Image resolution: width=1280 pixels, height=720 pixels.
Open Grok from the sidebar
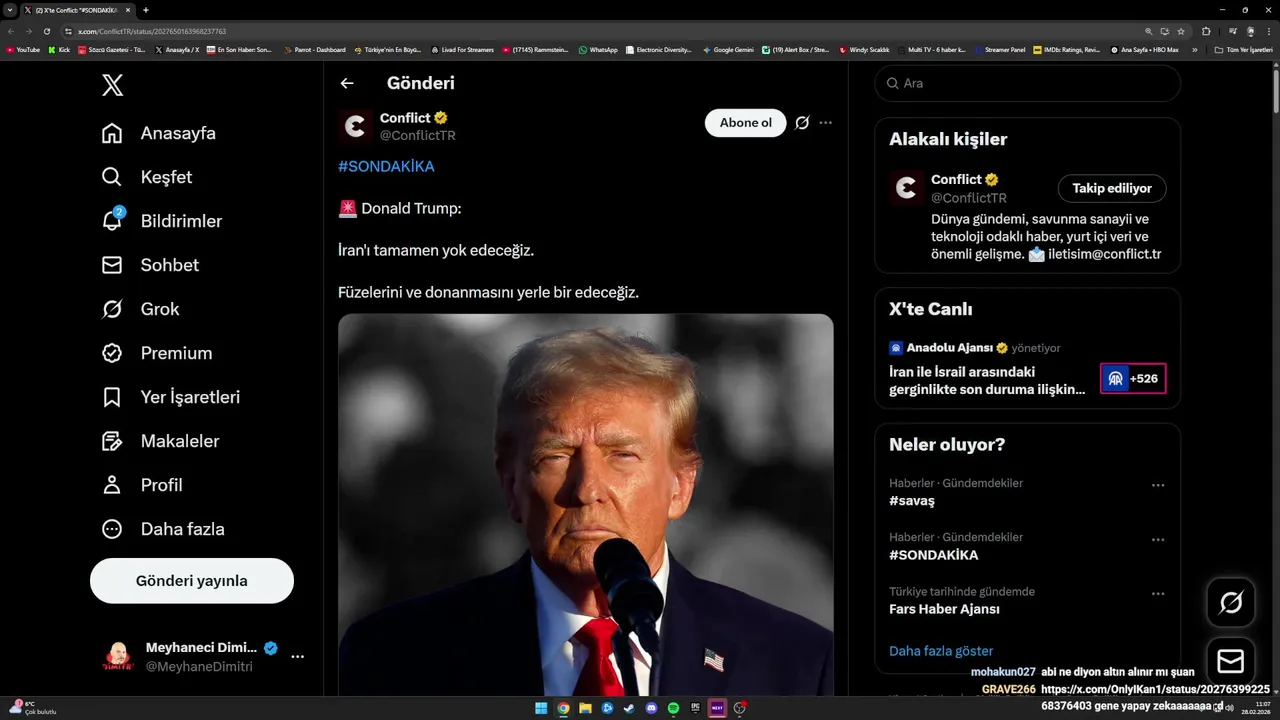[x=140, y=309]
